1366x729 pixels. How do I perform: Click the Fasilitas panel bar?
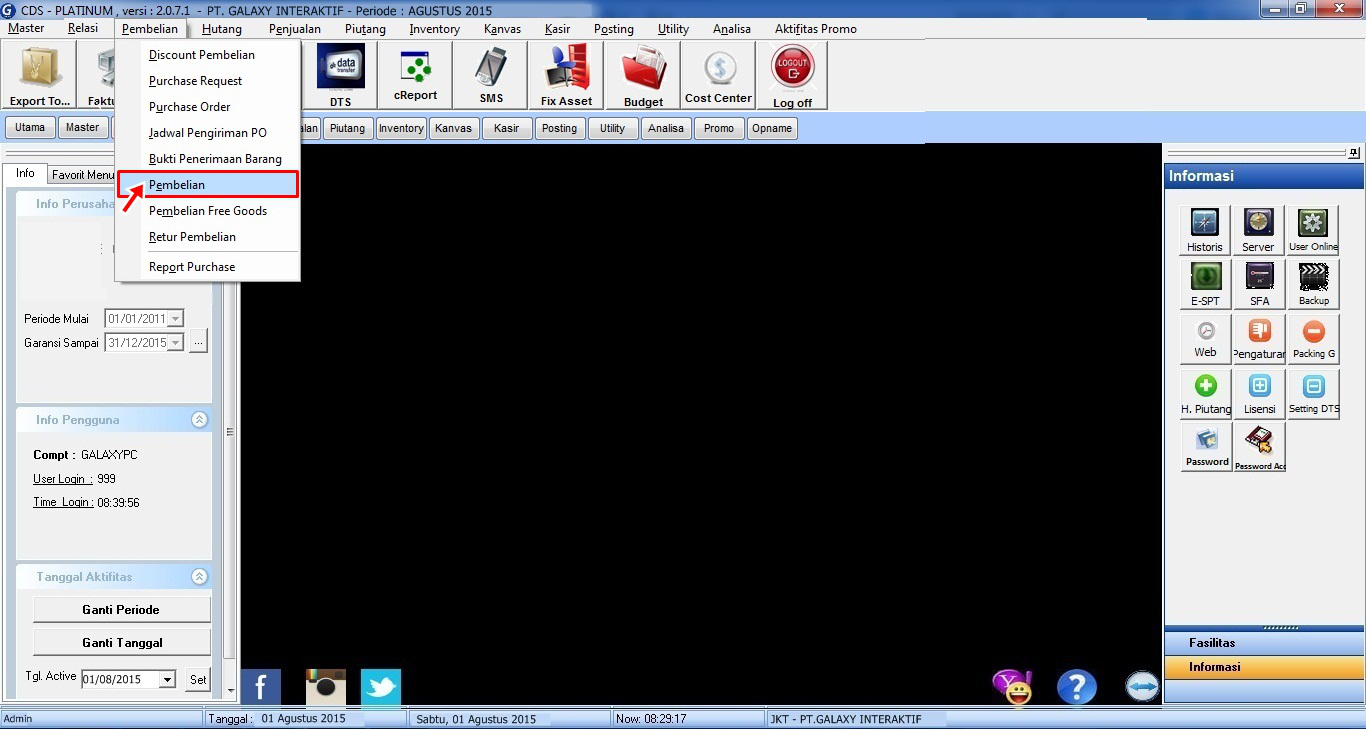click(1264, 643)
